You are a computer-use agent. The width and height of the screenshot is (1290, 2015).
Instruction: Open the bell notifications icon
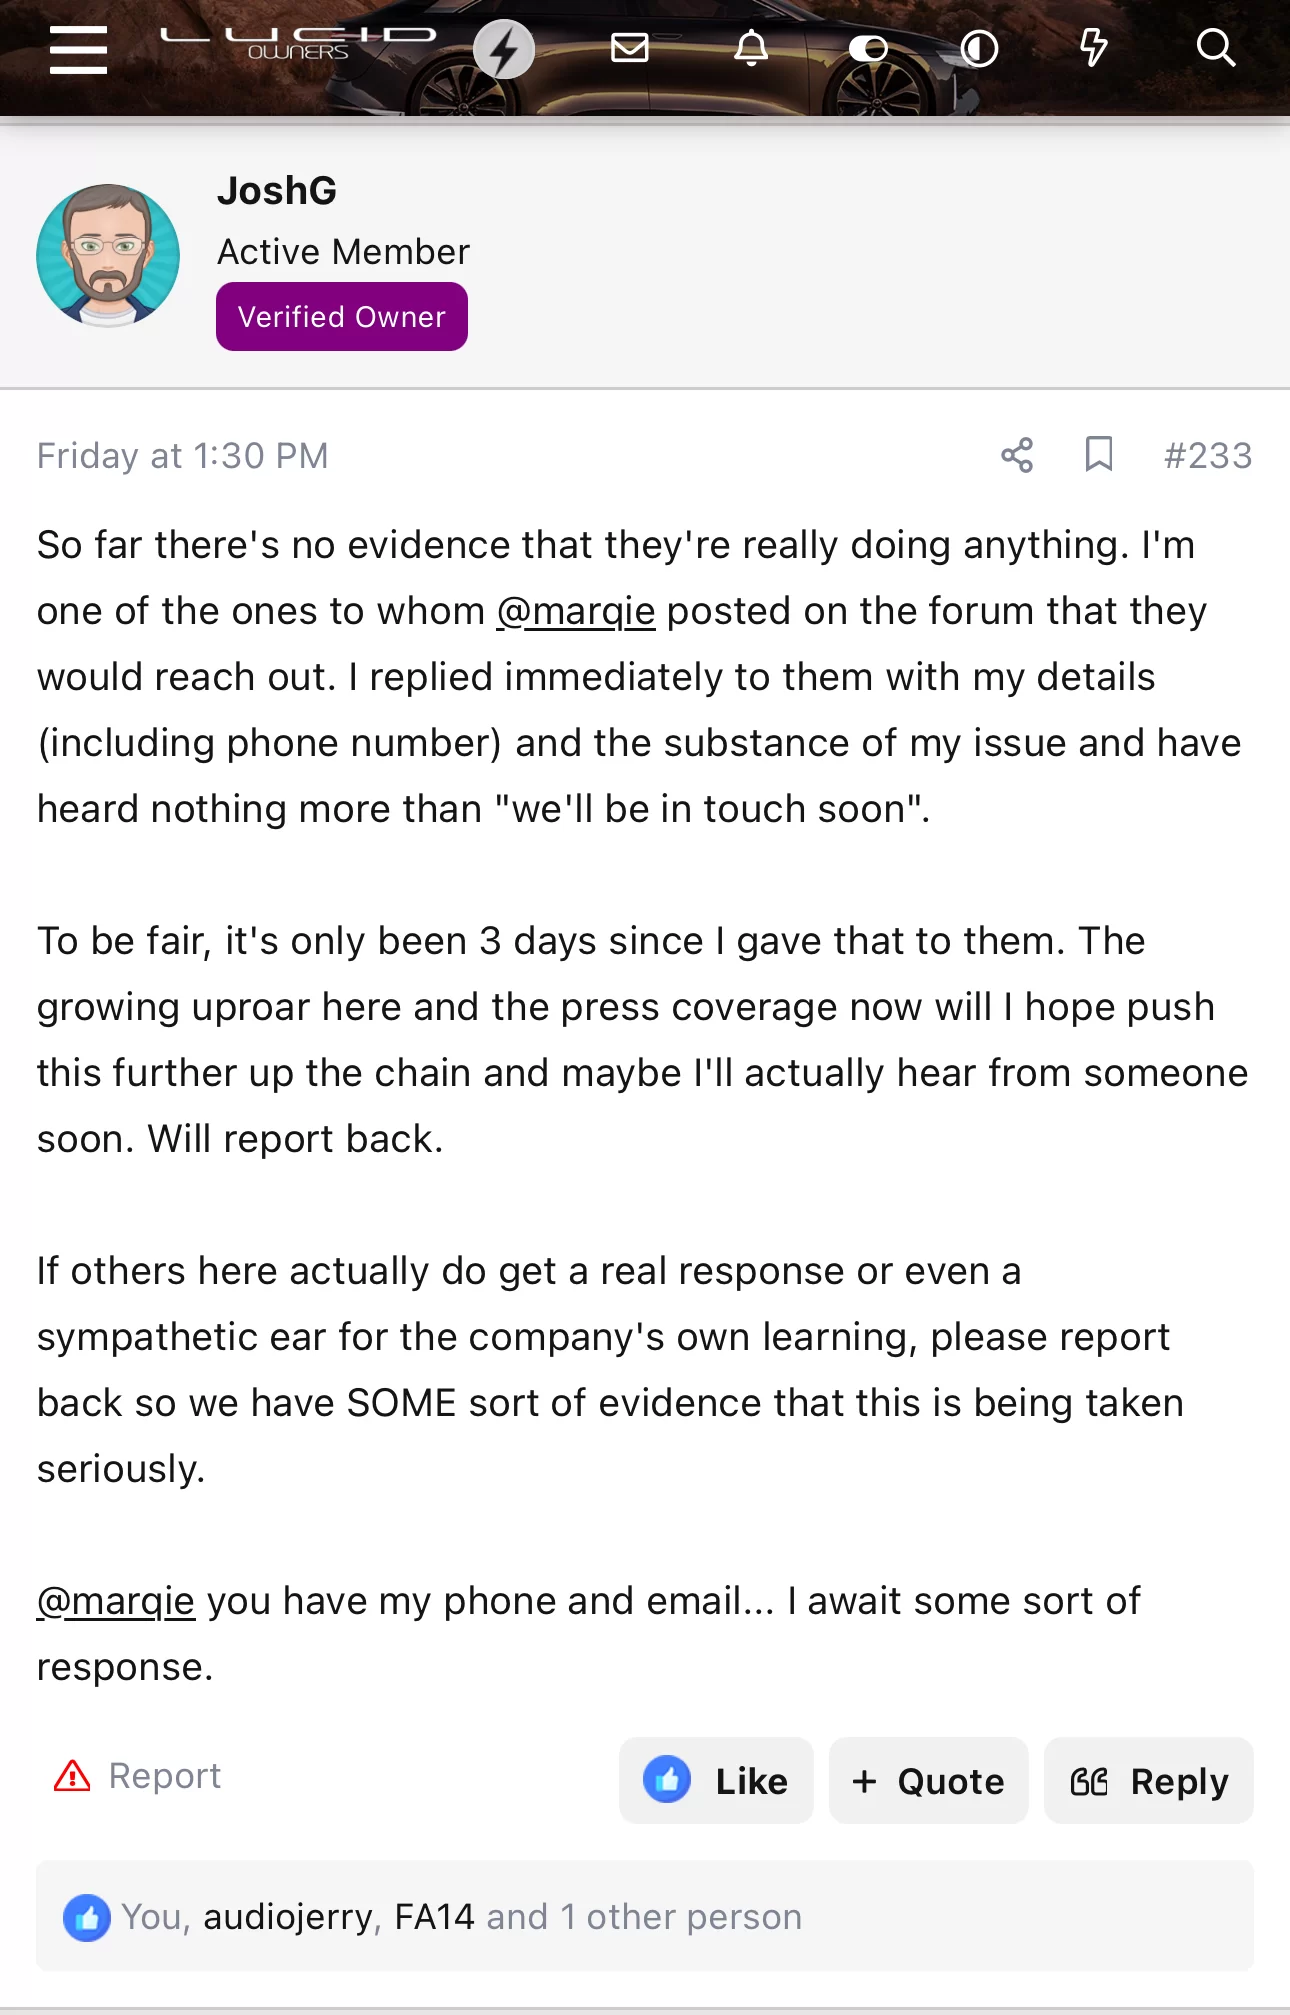click(751, 48)
